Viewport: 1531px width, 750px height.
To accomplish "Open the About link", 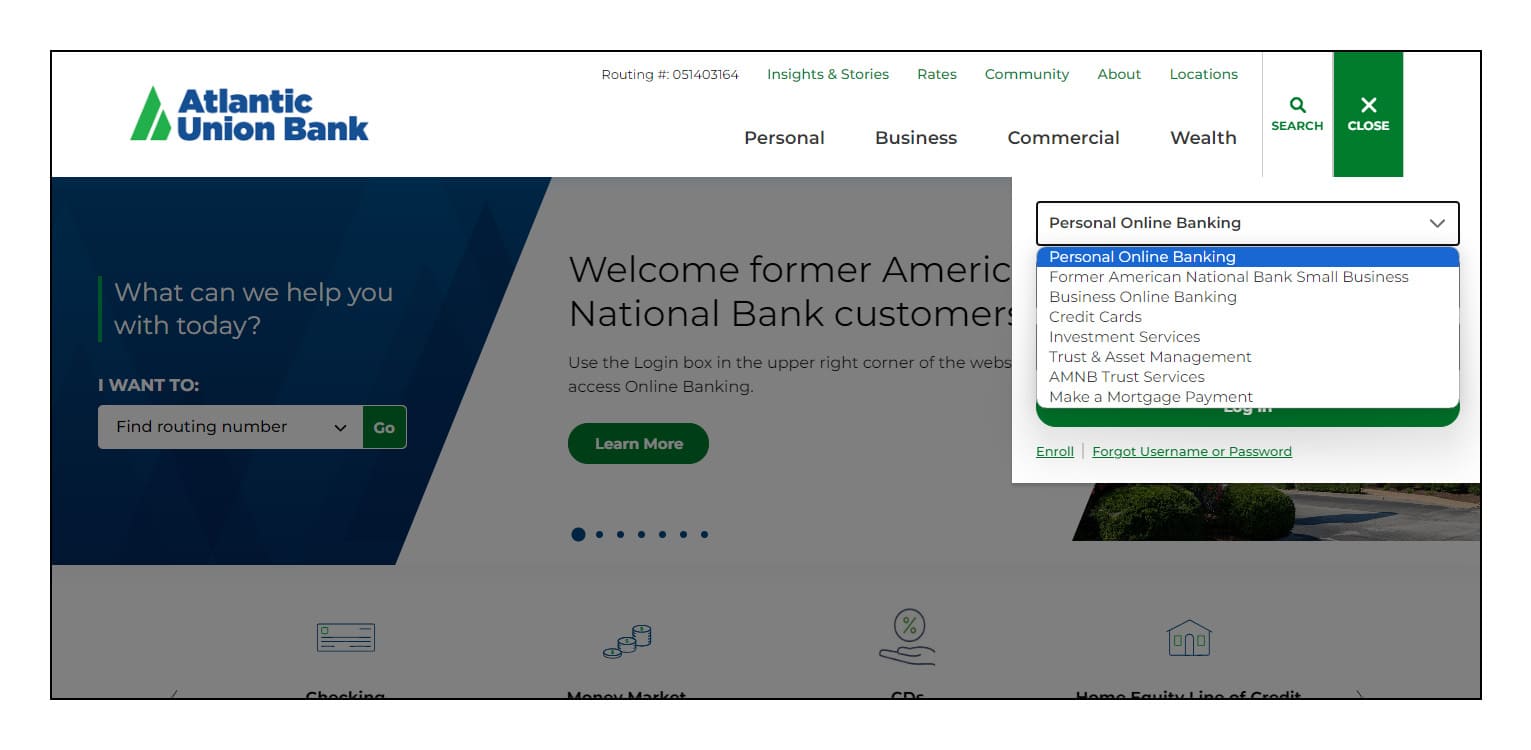I will pyautogui.click(x=1119, y=74).
